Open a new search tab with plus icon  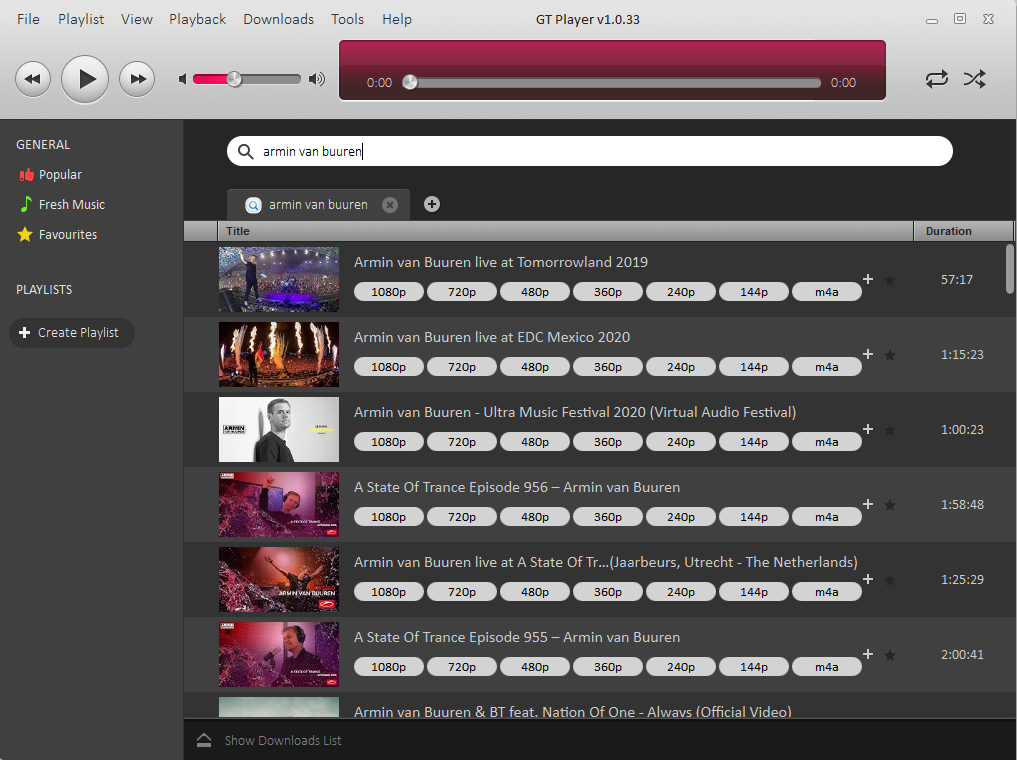pyautogui.click(x=432, y=204)
